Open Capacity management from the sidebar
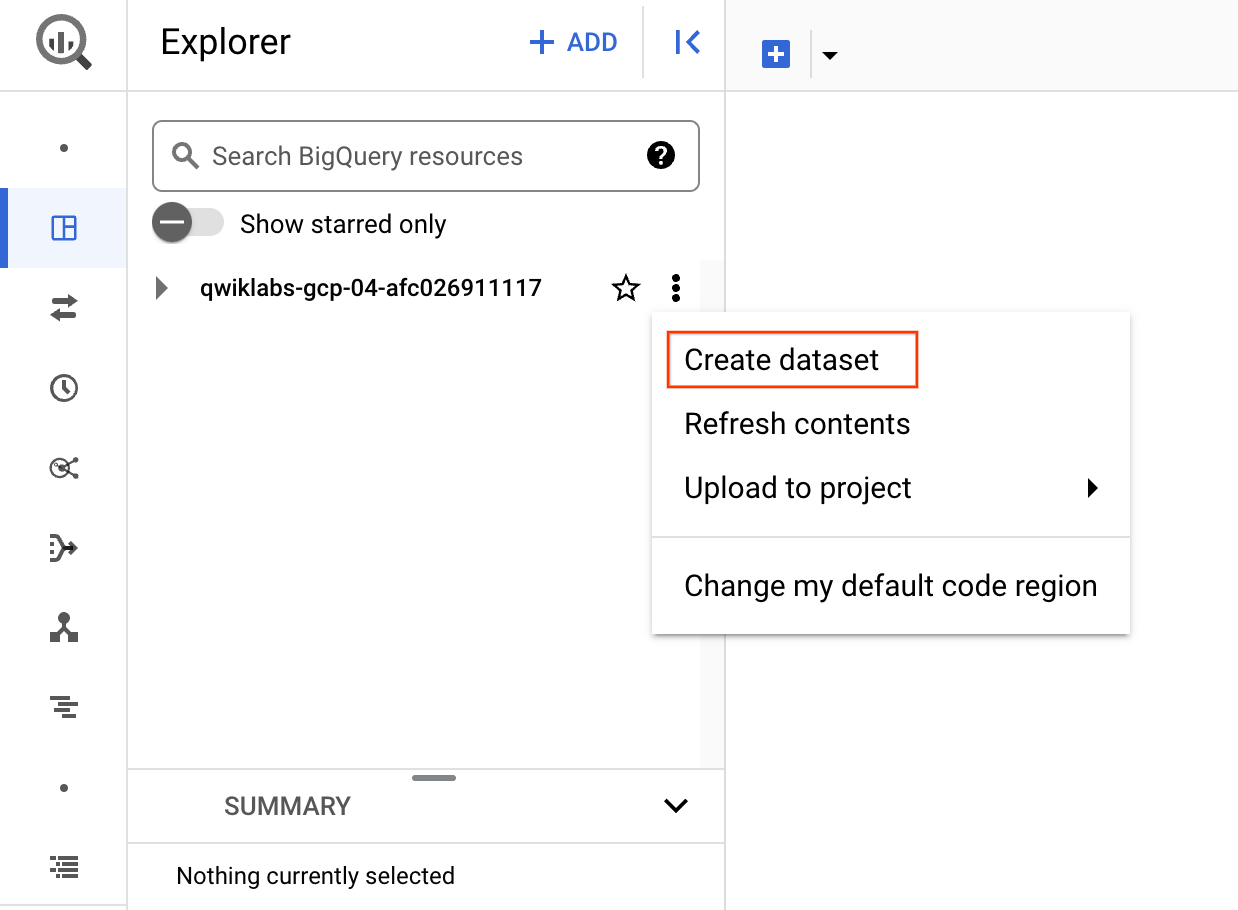Image resolution: width=1238 pixels, height=910 pixels. pyautogui.click(x=63, y=707)
